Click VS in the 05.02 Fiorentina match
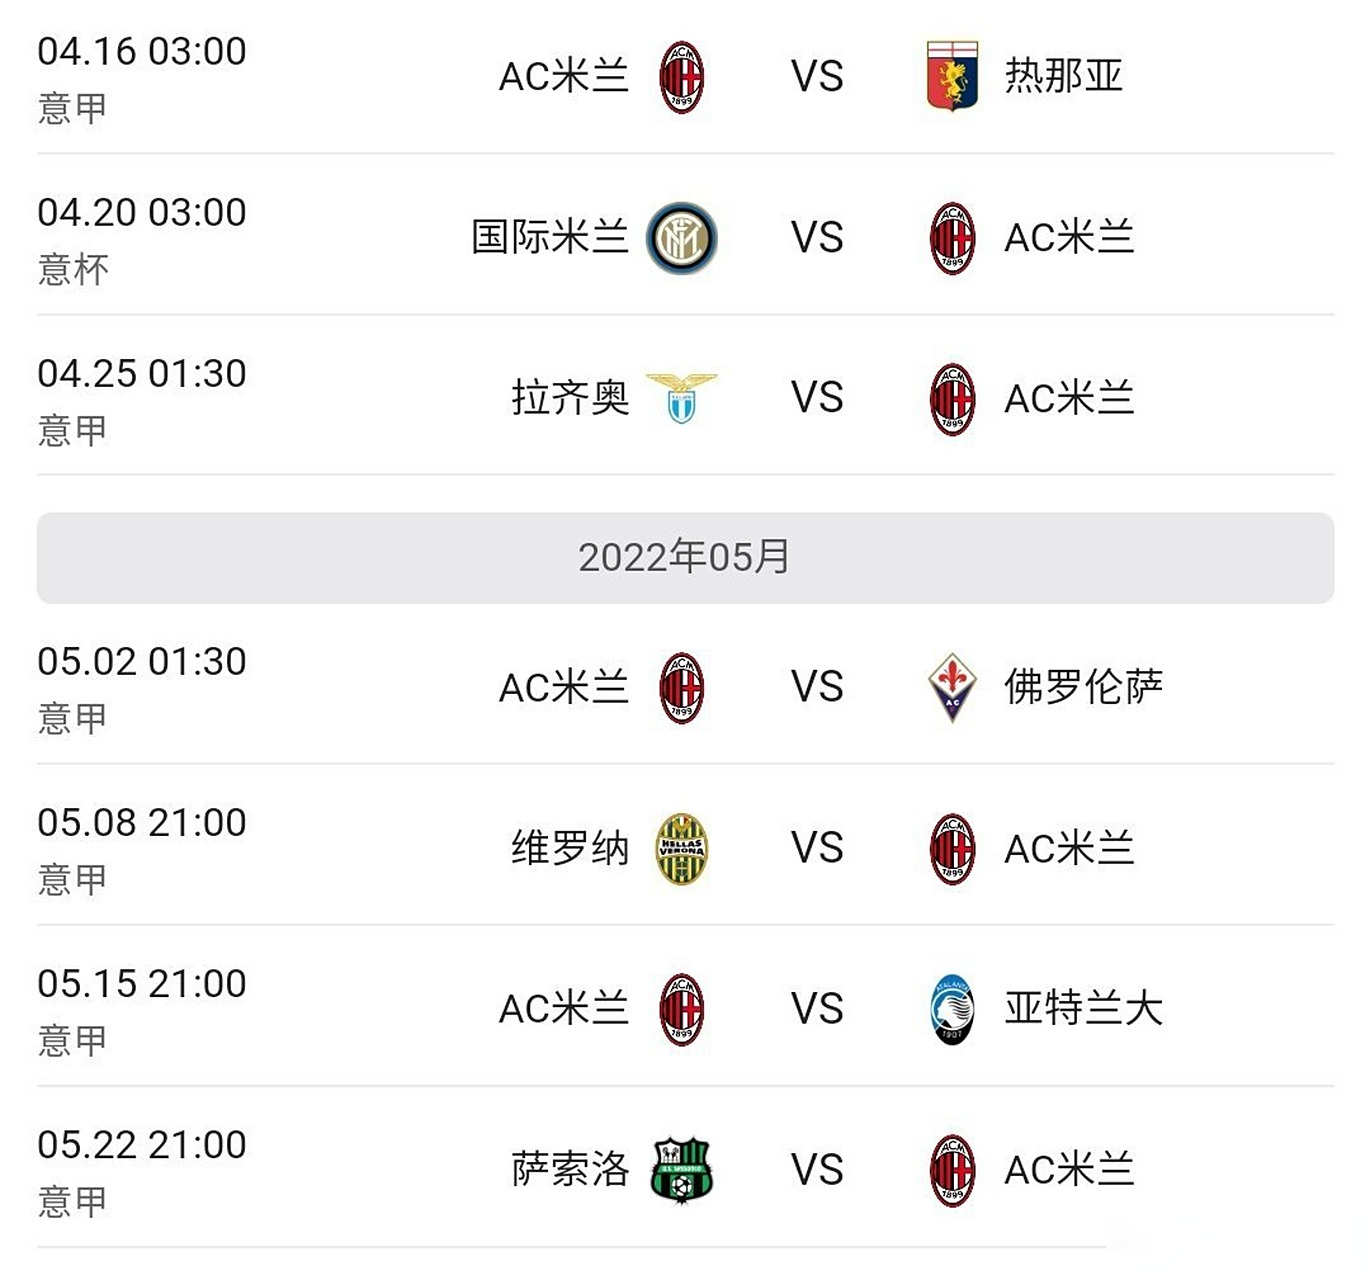 [x=817, y=687]
